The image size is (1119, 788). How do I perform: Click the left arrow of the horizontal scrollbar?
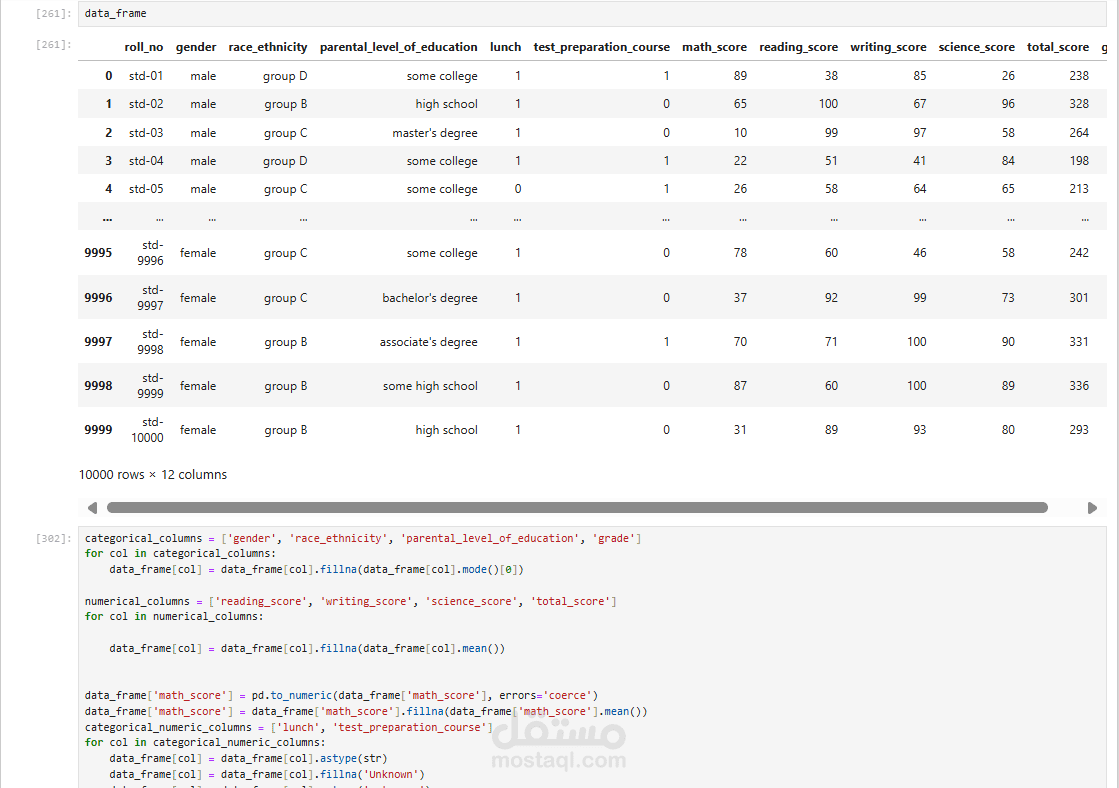(x=93, y=508)
